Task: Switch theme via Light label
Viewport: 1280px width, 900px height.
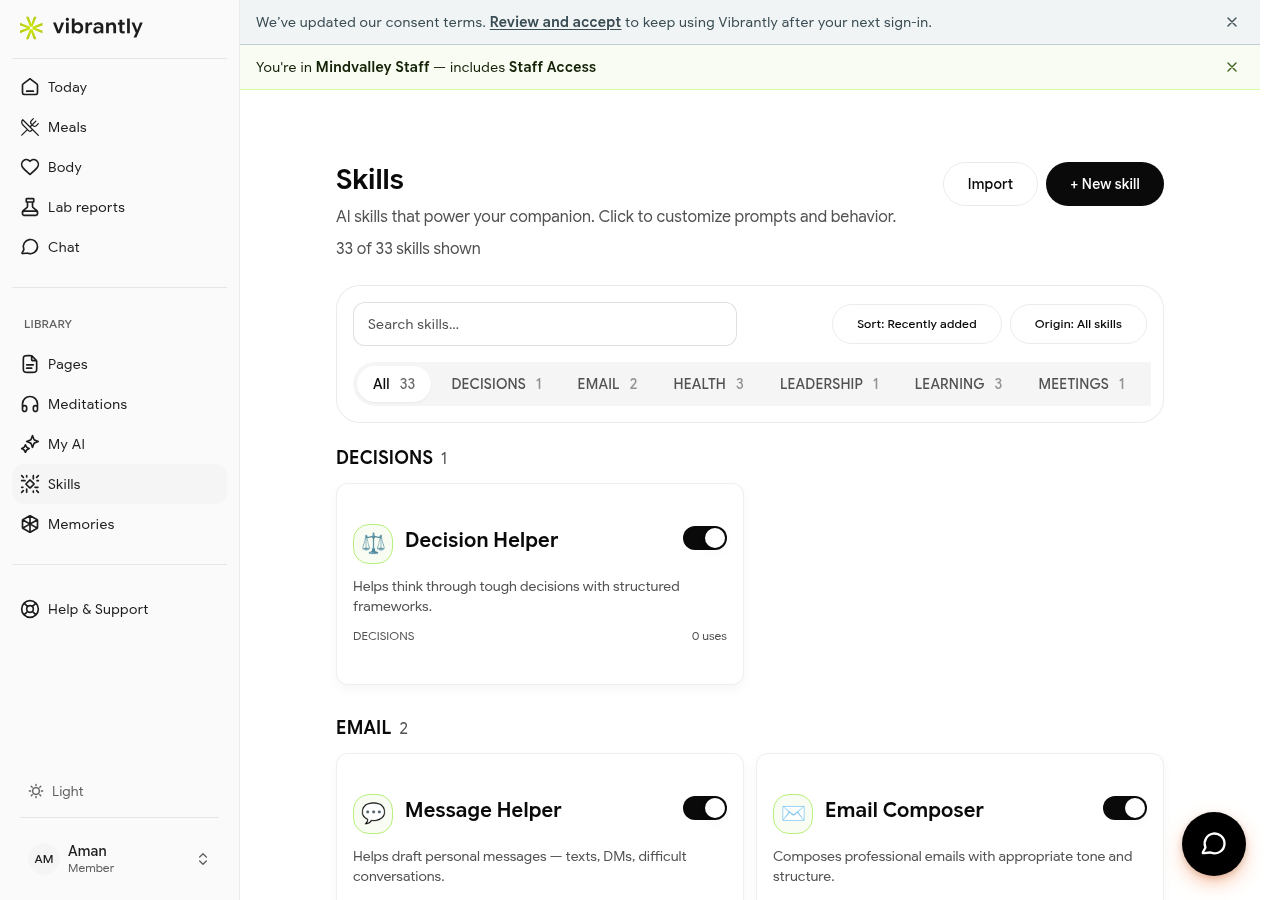Action: [68, 791]
